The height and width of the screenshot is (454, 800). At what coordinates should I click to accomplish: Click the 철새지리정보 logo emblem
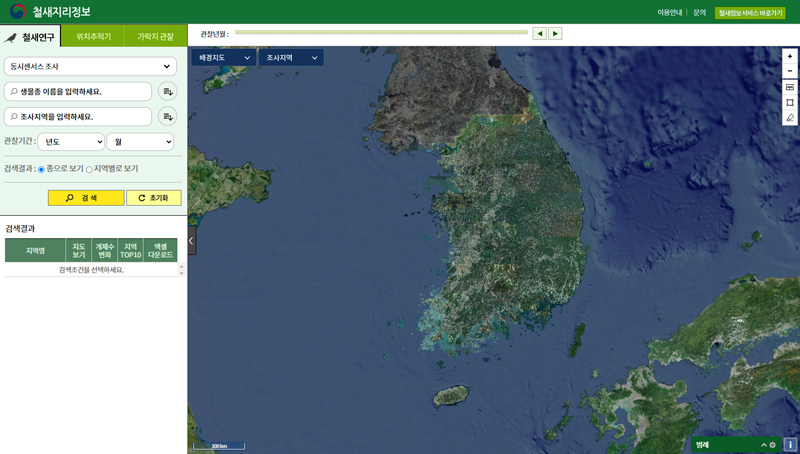18,11
